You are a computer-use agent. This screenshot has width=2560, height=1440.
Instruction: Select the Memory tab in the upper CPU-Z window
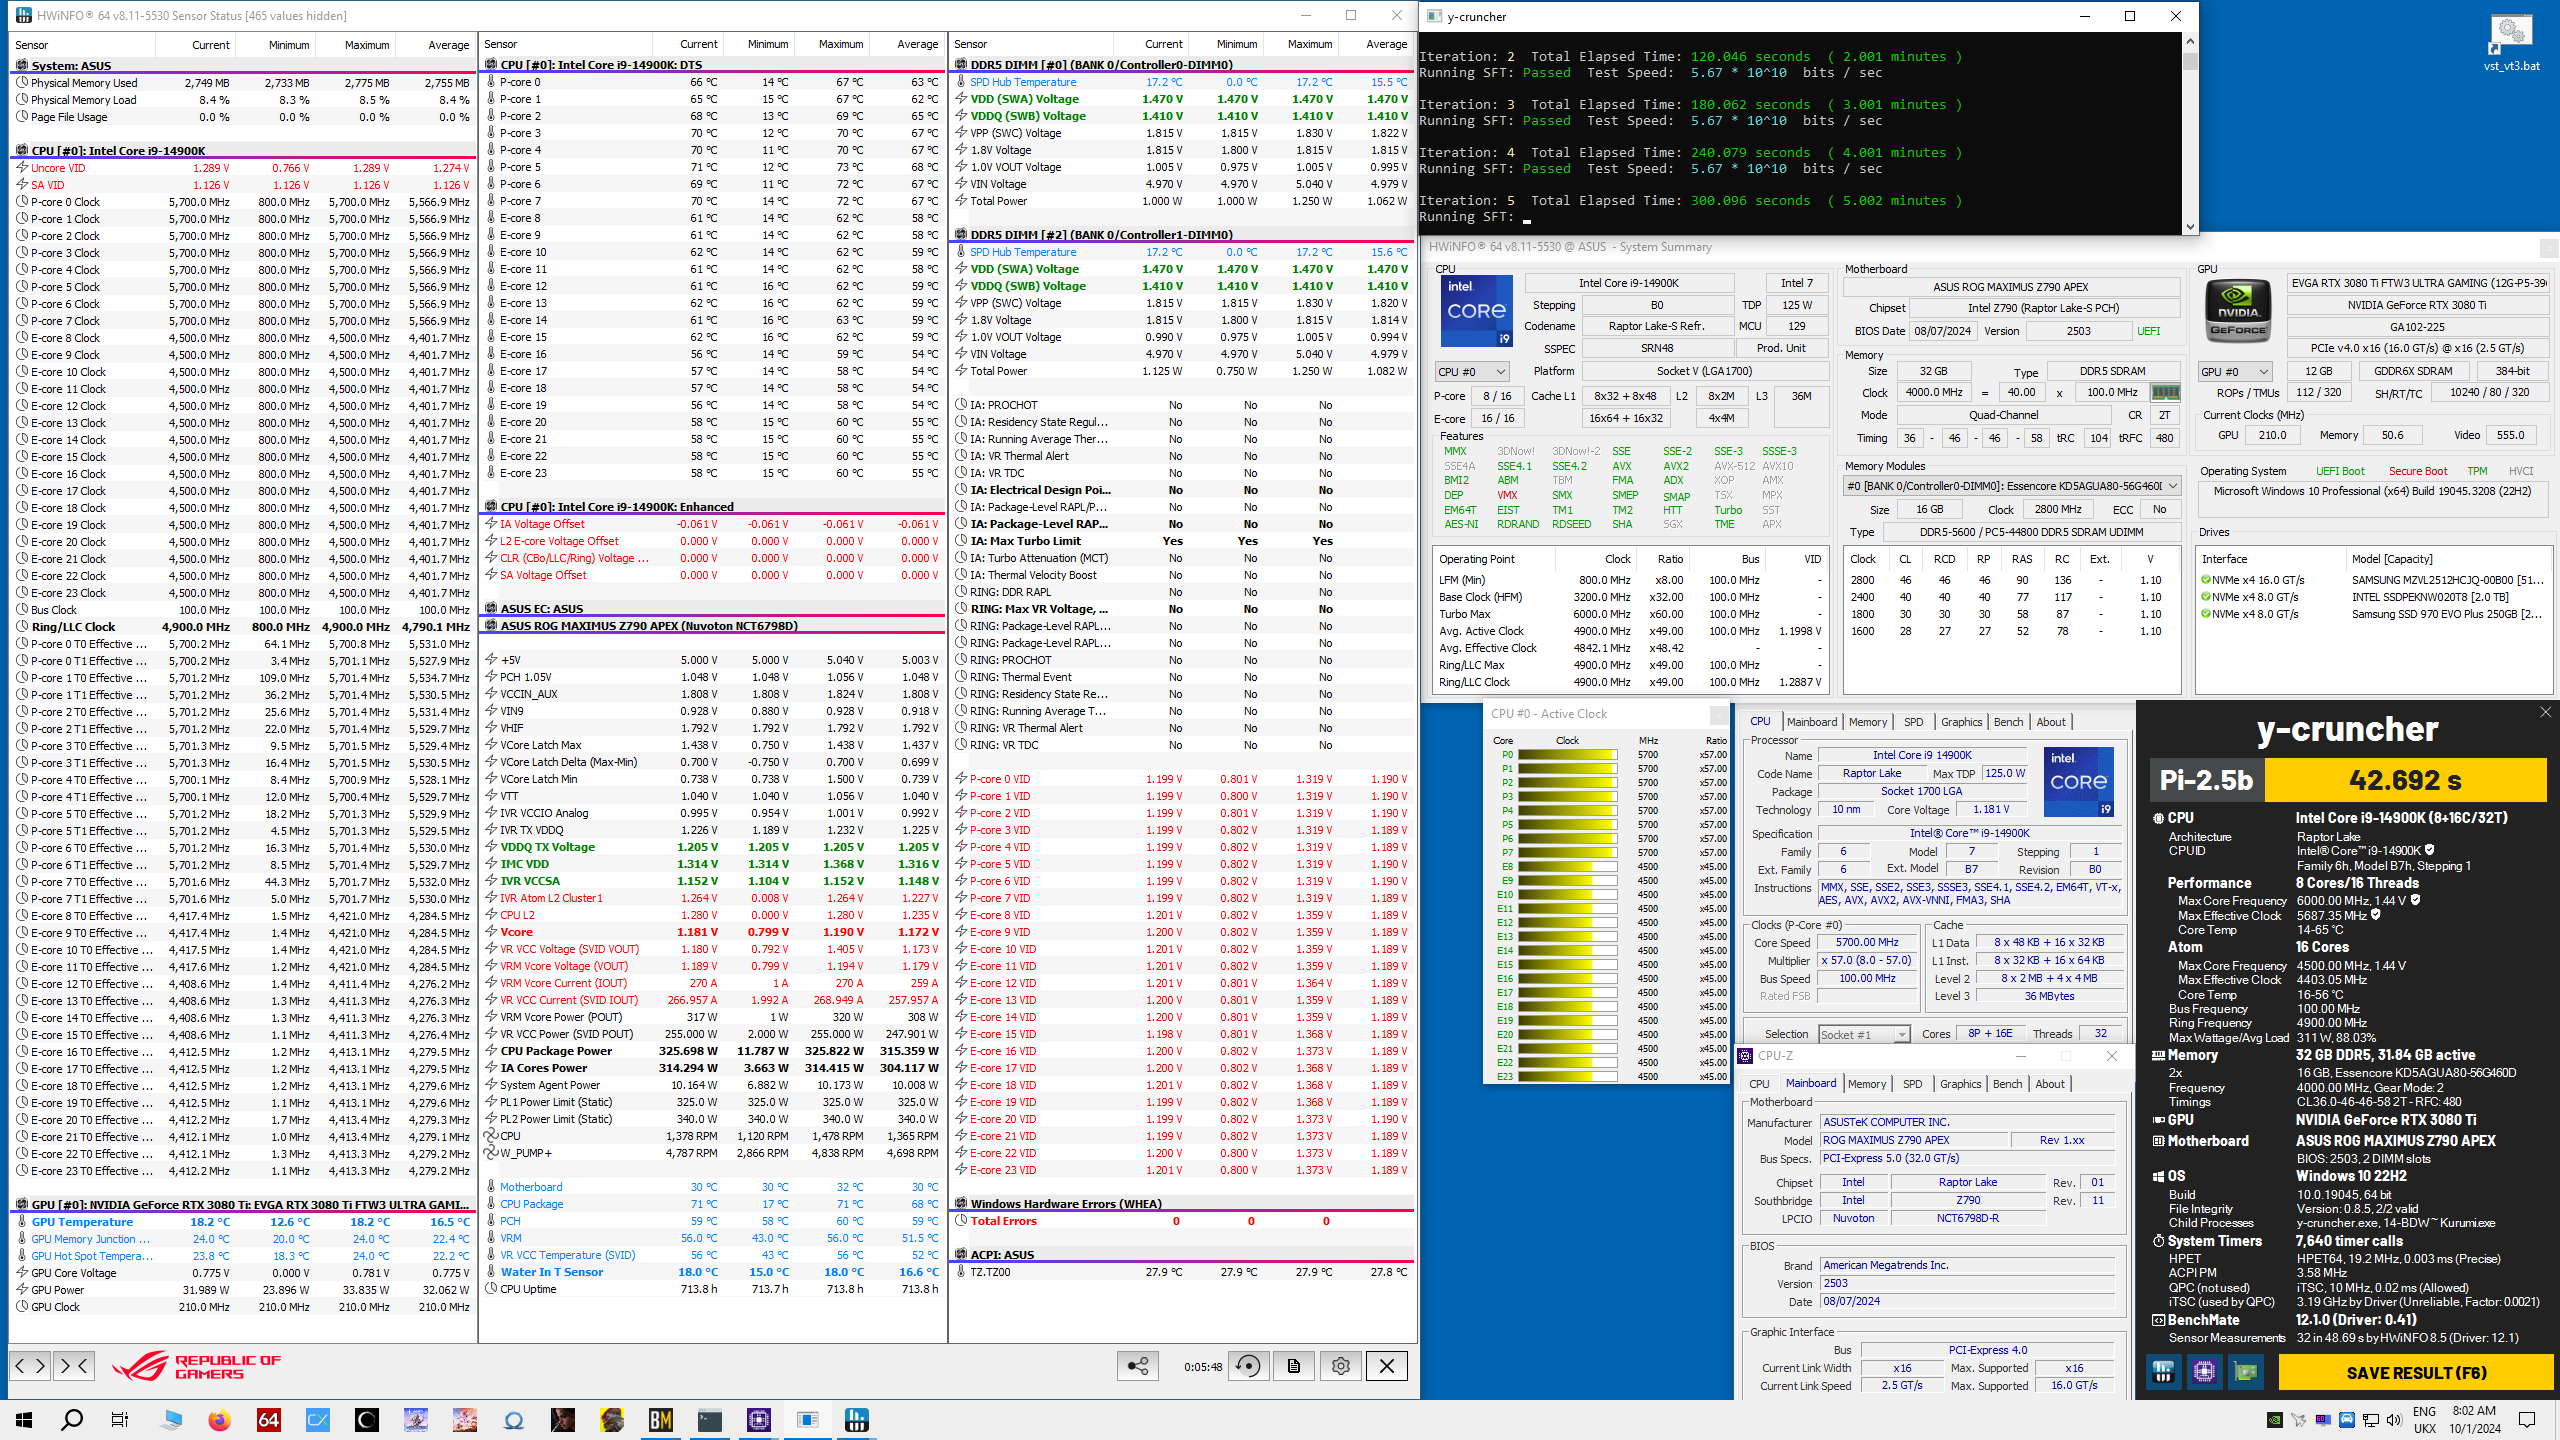click(1867, 722)
